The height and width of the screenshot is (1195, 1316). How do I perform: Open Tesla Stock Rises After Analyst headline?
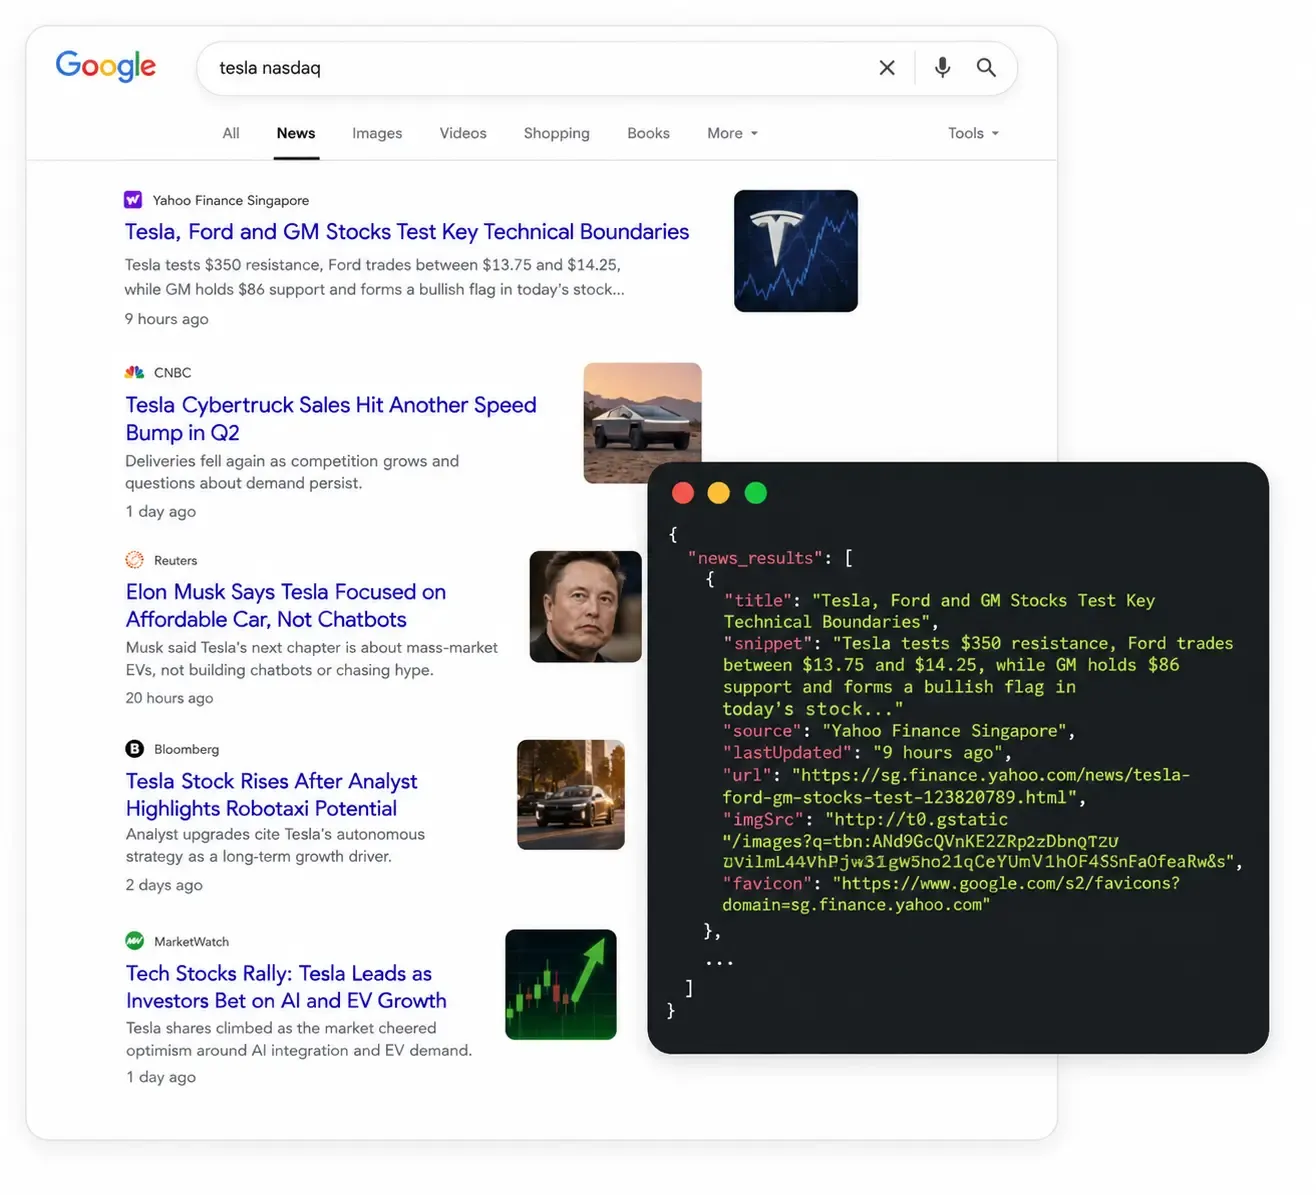pos(272,795)
